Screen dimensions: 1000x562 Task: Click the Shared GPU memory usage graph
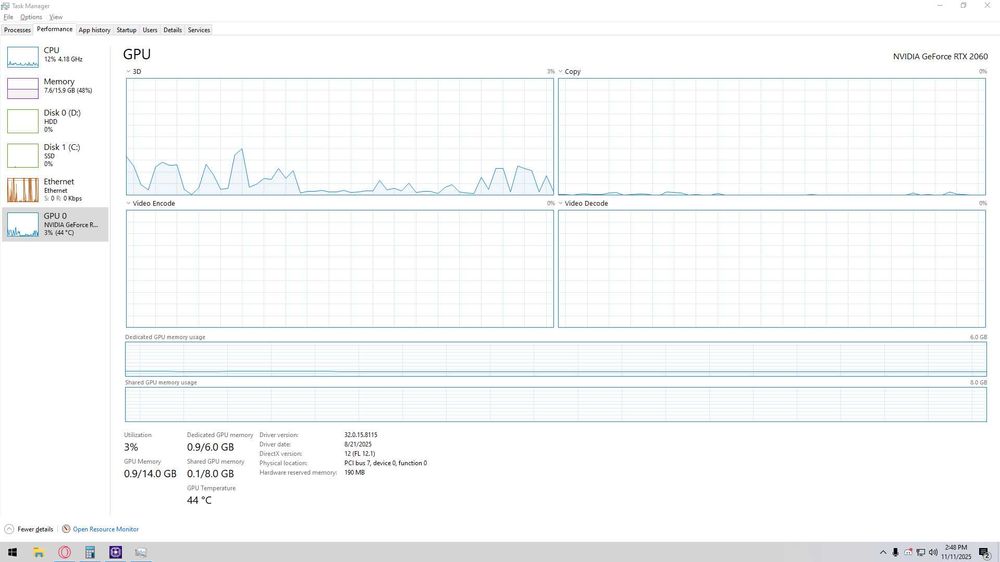555,404
